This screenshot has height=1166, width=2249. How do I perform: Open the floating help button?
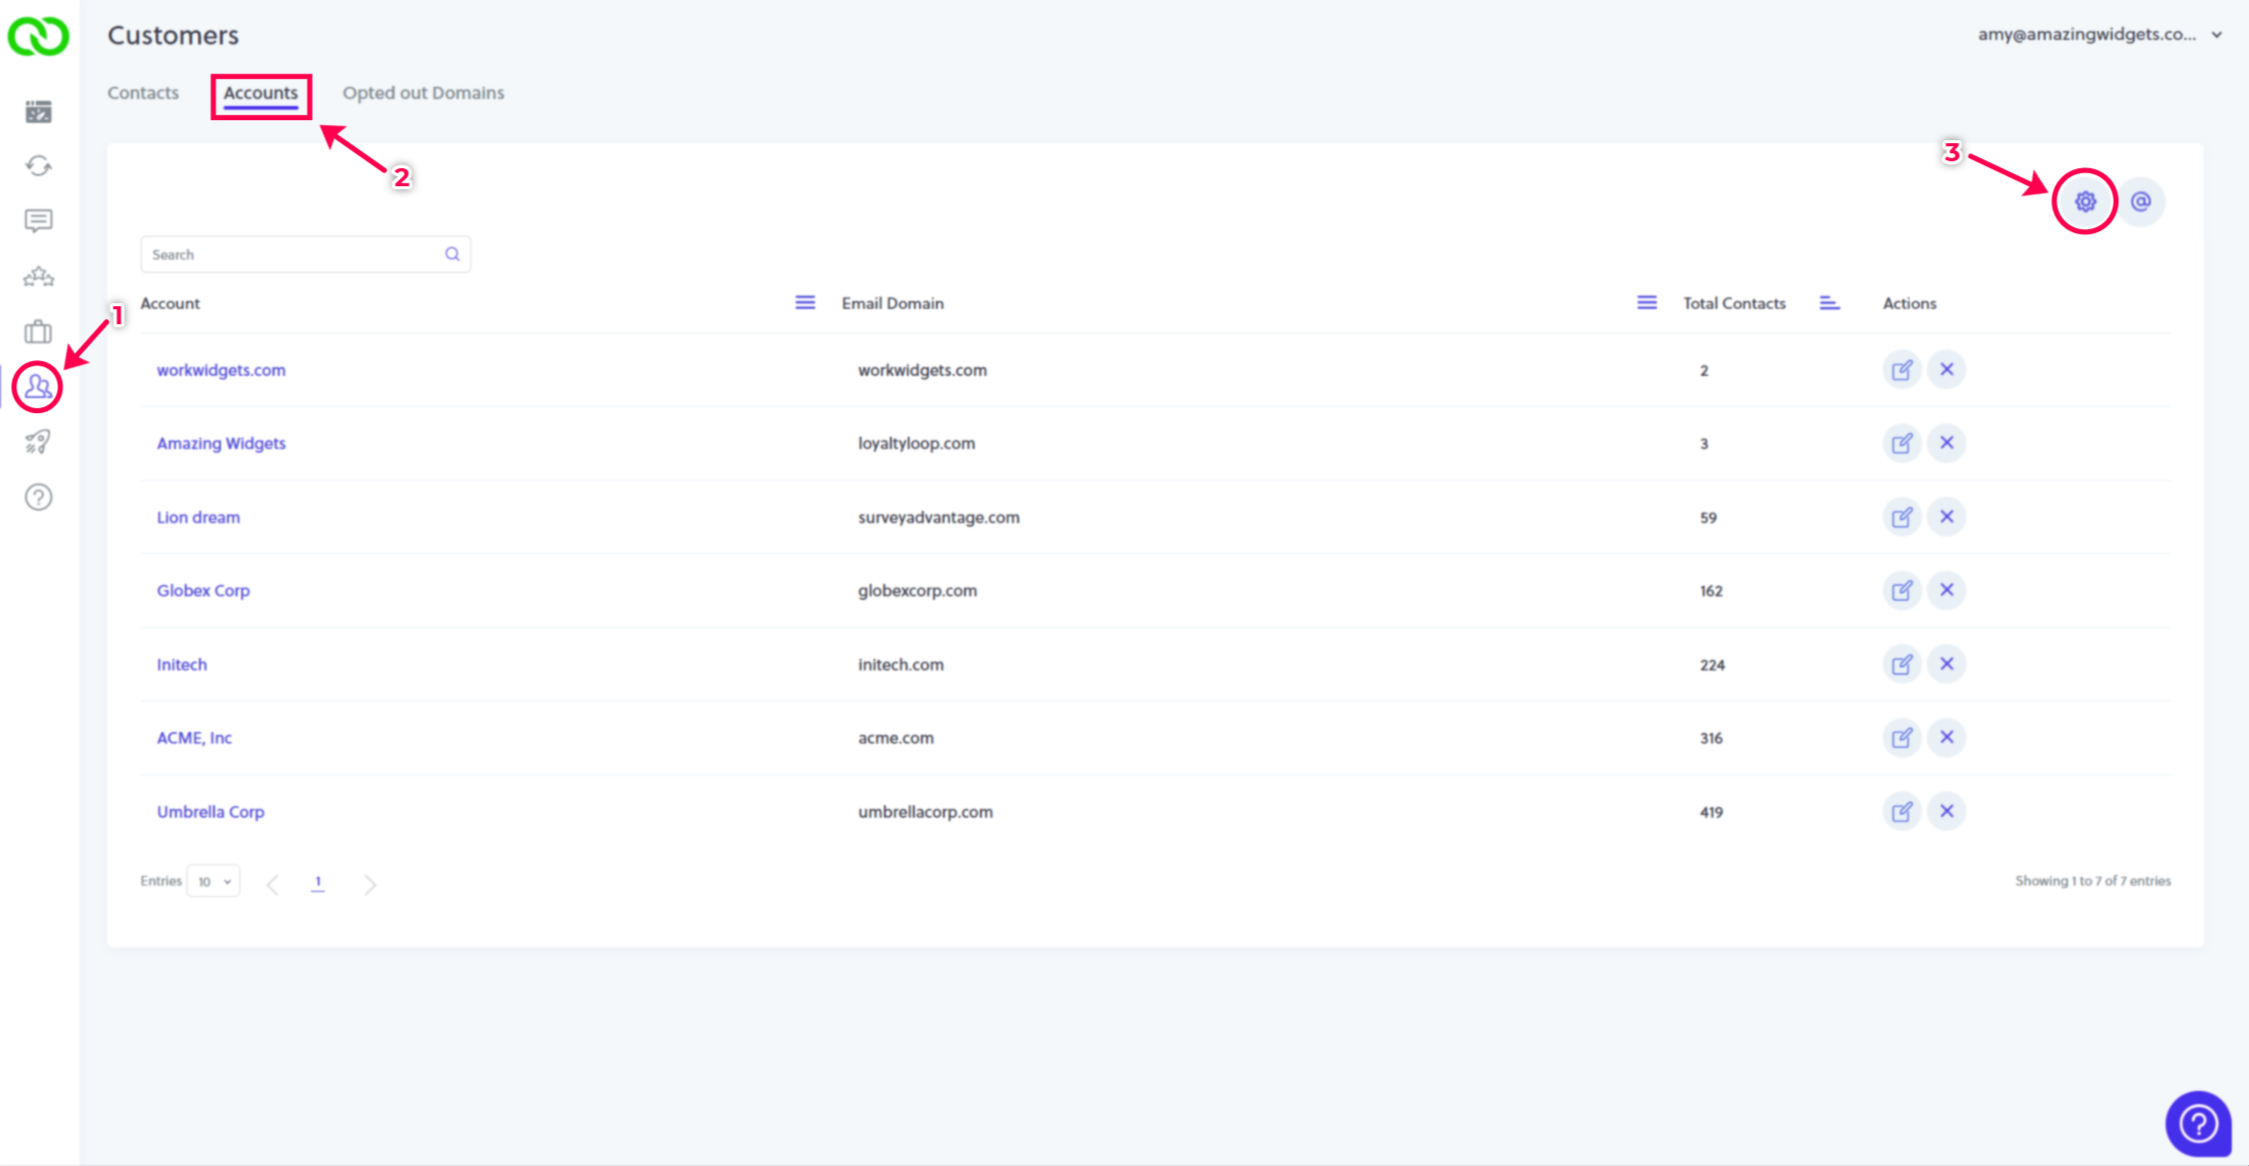point(2197,1124)
